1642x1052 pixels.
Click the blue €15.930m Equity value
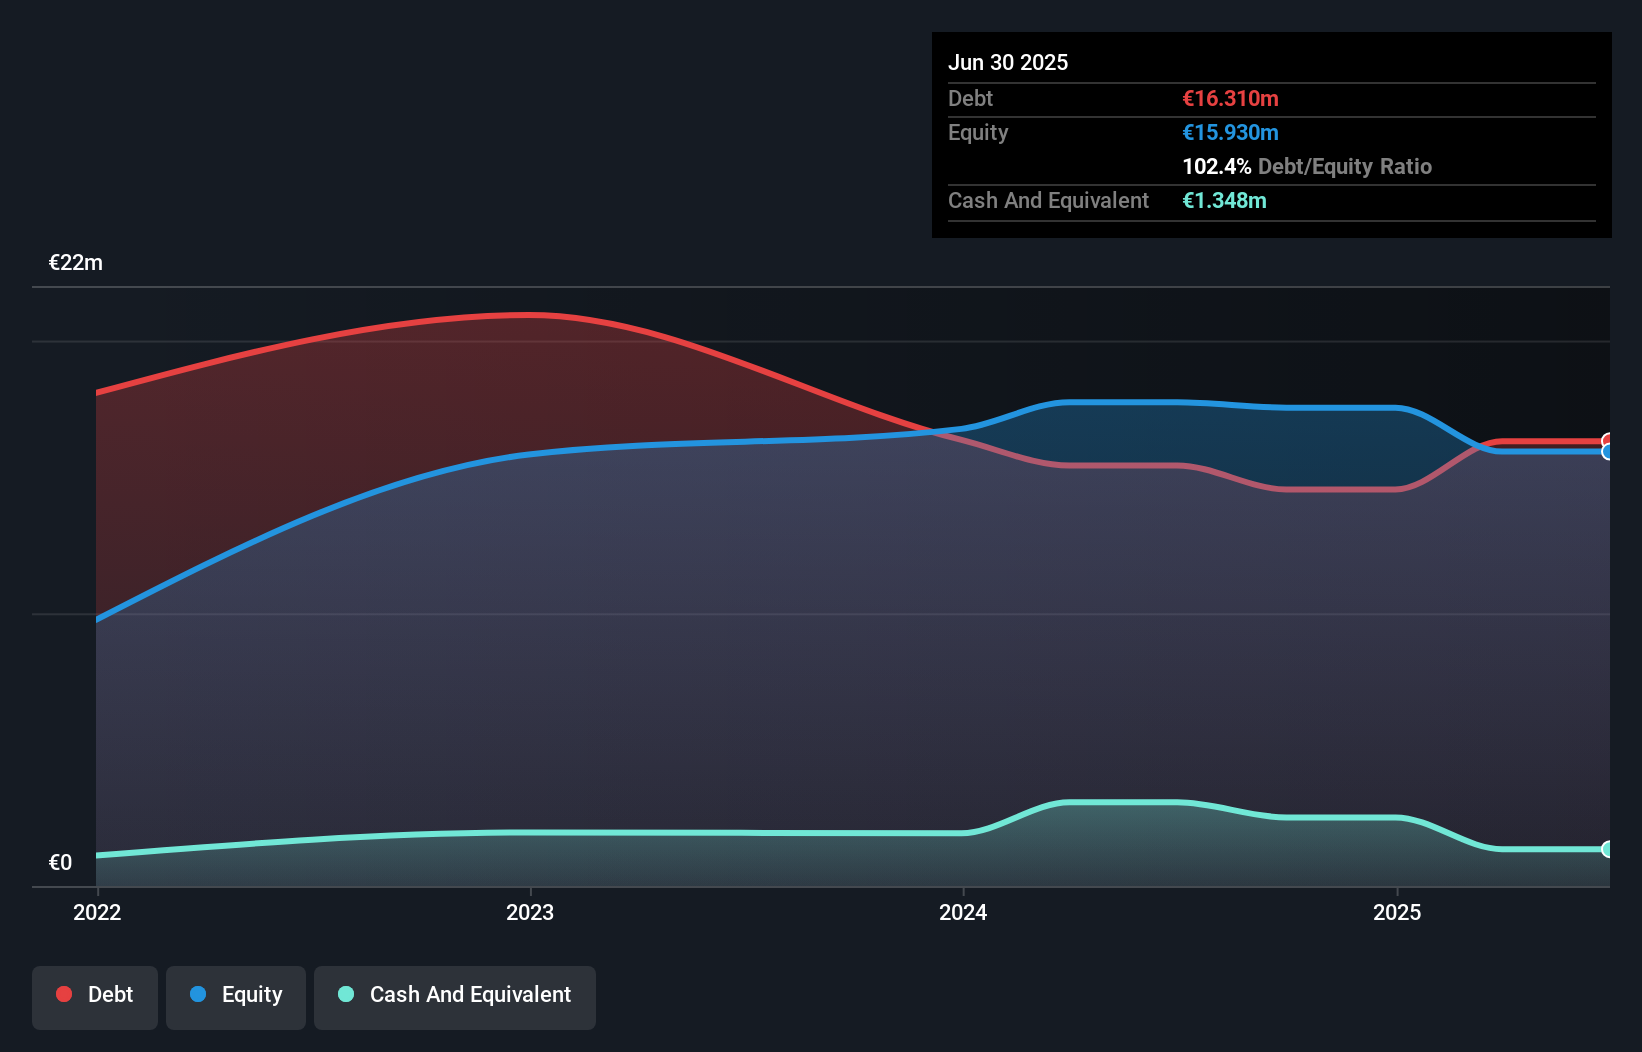point(1229,132)
